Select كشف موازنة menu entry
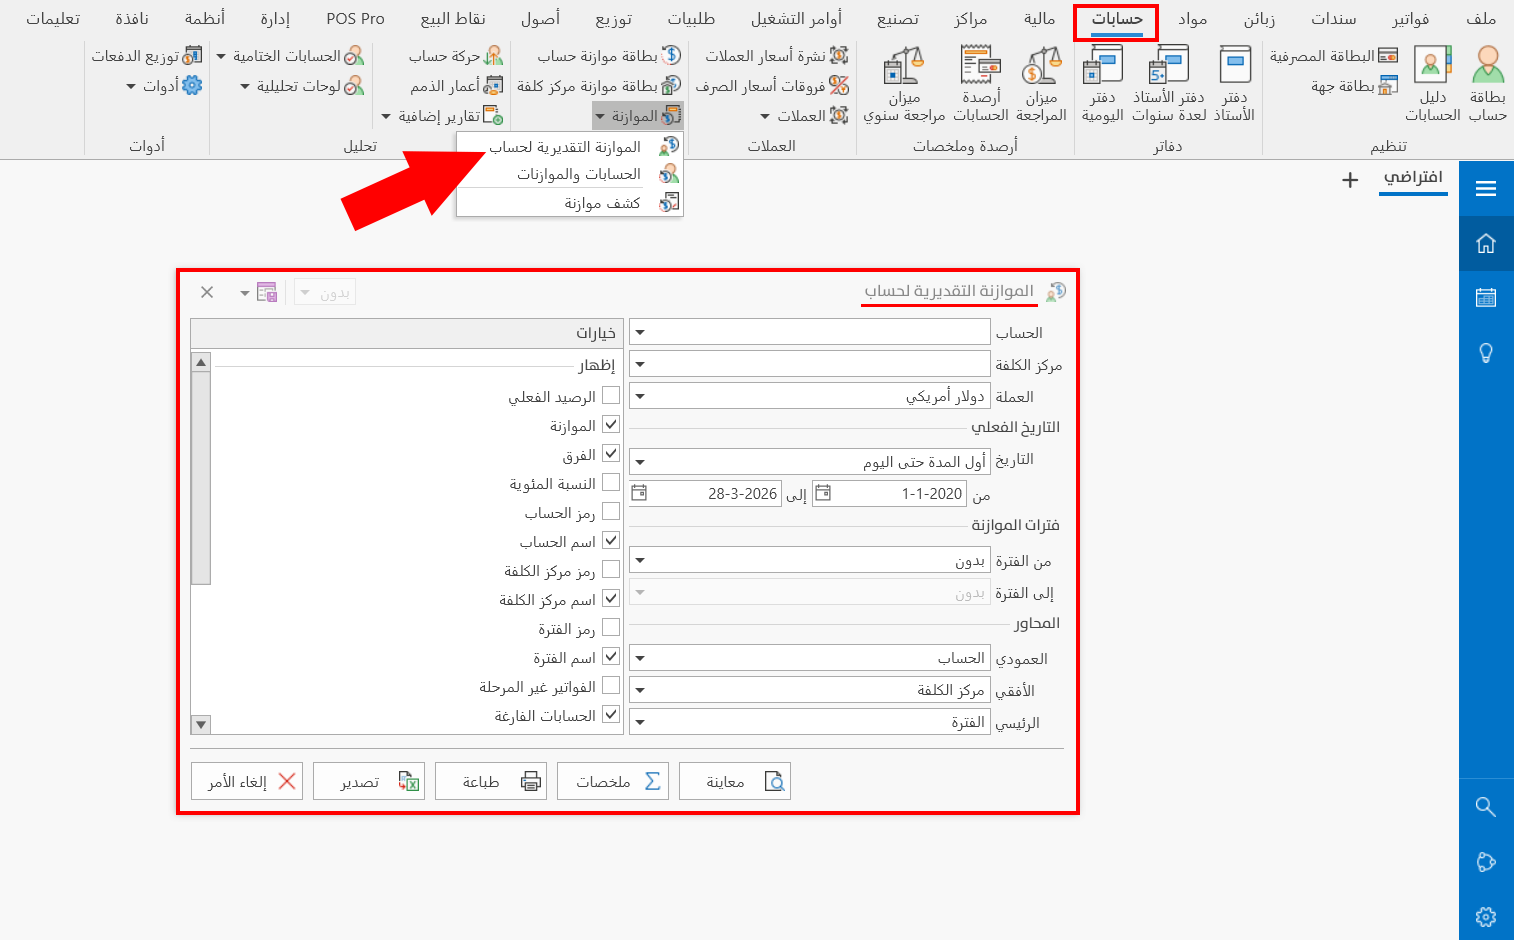 569,203
